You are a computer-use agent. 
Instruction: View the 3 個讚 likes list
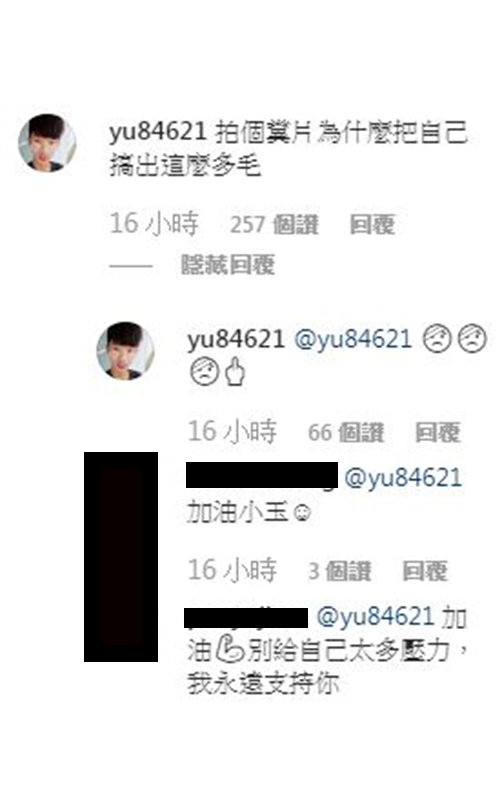tap(340, 571)
